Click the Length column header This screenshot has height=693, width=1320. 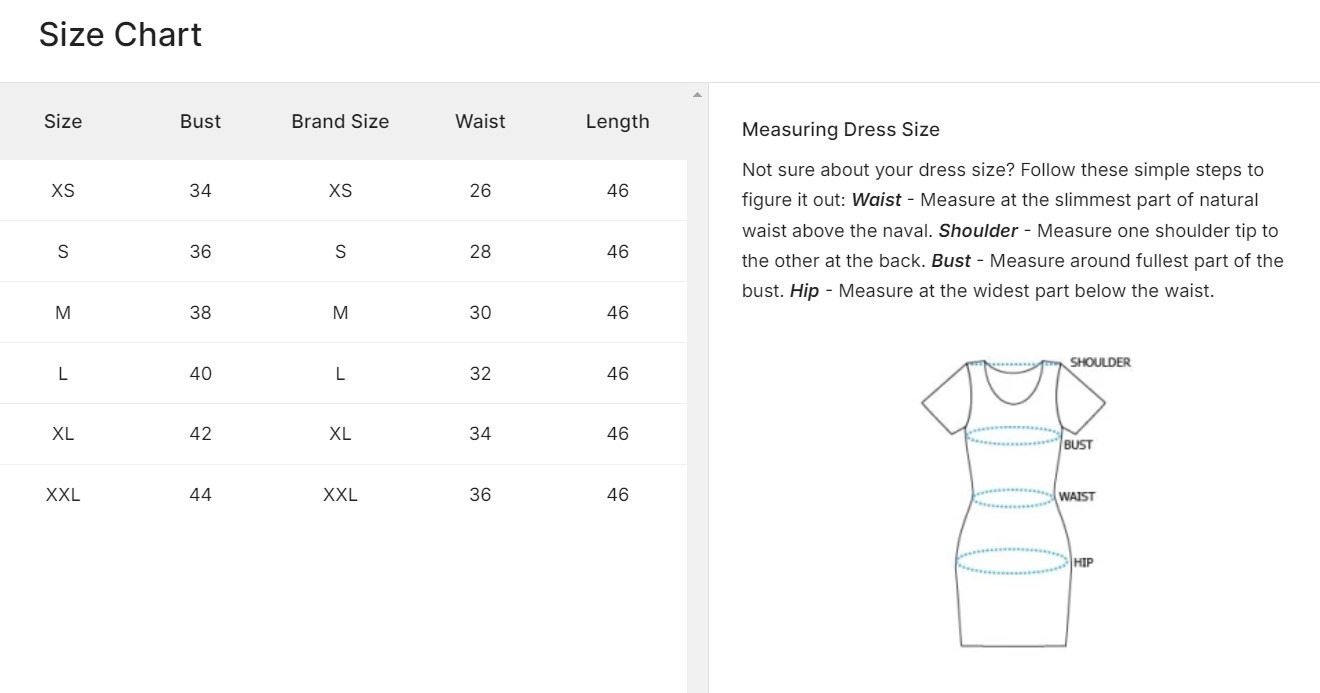click(617, 121)
